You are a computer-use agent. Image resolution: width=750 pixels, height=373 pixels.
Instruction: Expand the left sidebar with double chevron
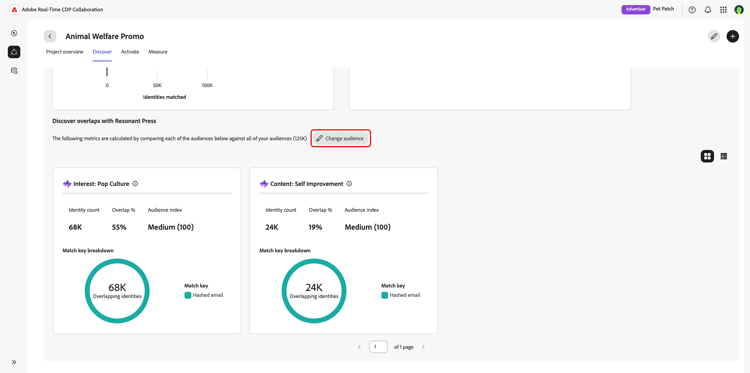[x=14, y=362]
